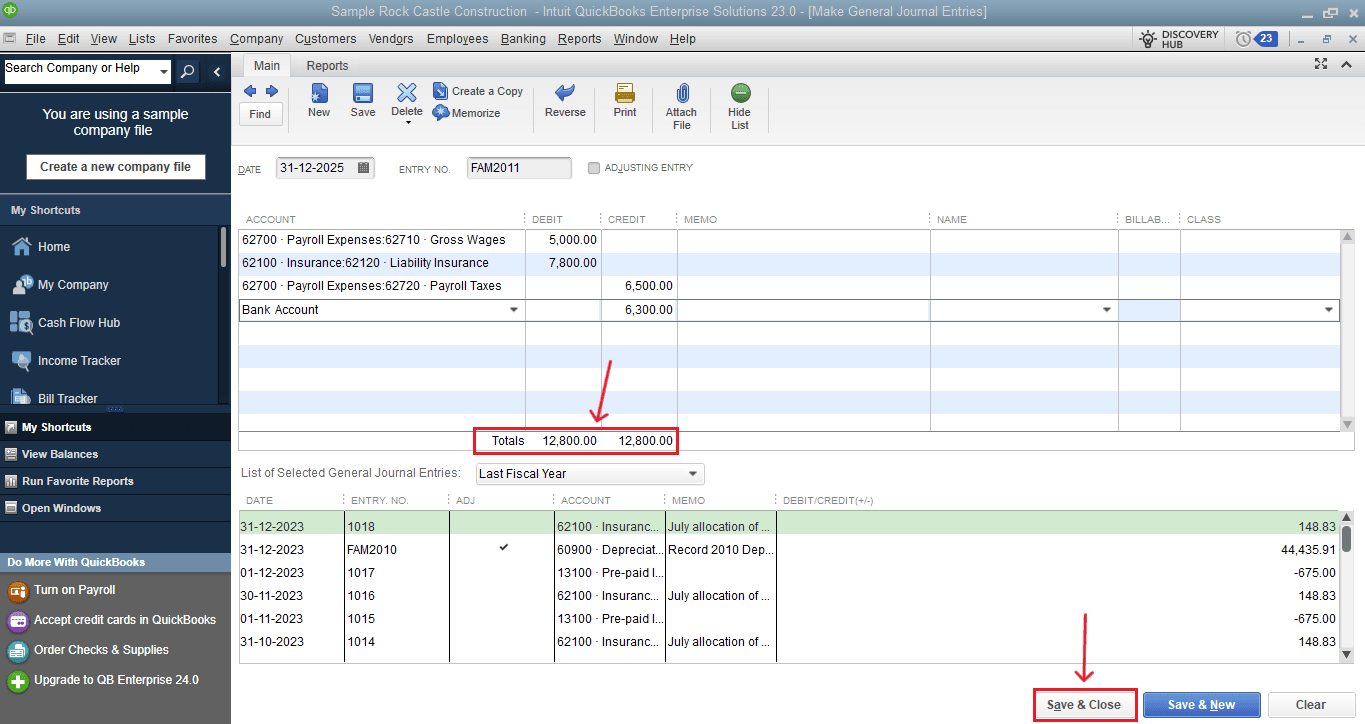The height and width of the screenshot is (724, 1365).
Task: Collapse the left sidebar panel arrow
Action: point(217,71)
